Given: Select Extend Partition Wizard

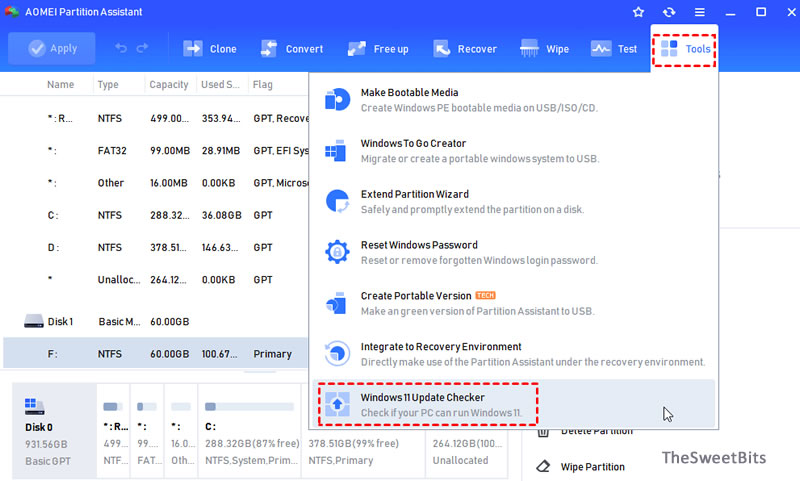Looking at the screenshot, I should pos(513,201).
